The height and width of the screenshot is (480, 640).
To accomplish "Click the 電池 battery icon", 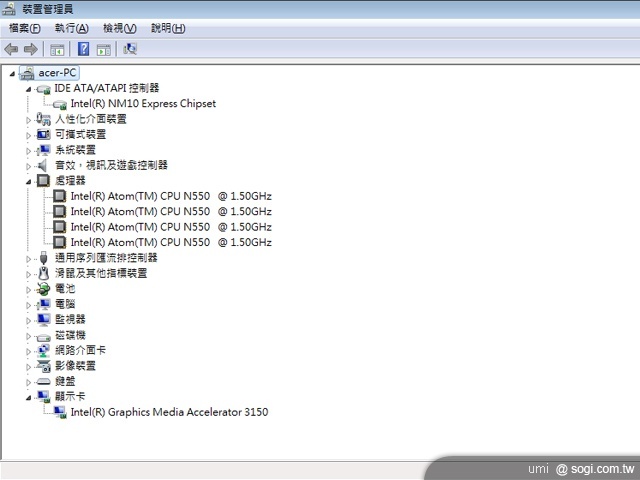I will tap(43, 289).
